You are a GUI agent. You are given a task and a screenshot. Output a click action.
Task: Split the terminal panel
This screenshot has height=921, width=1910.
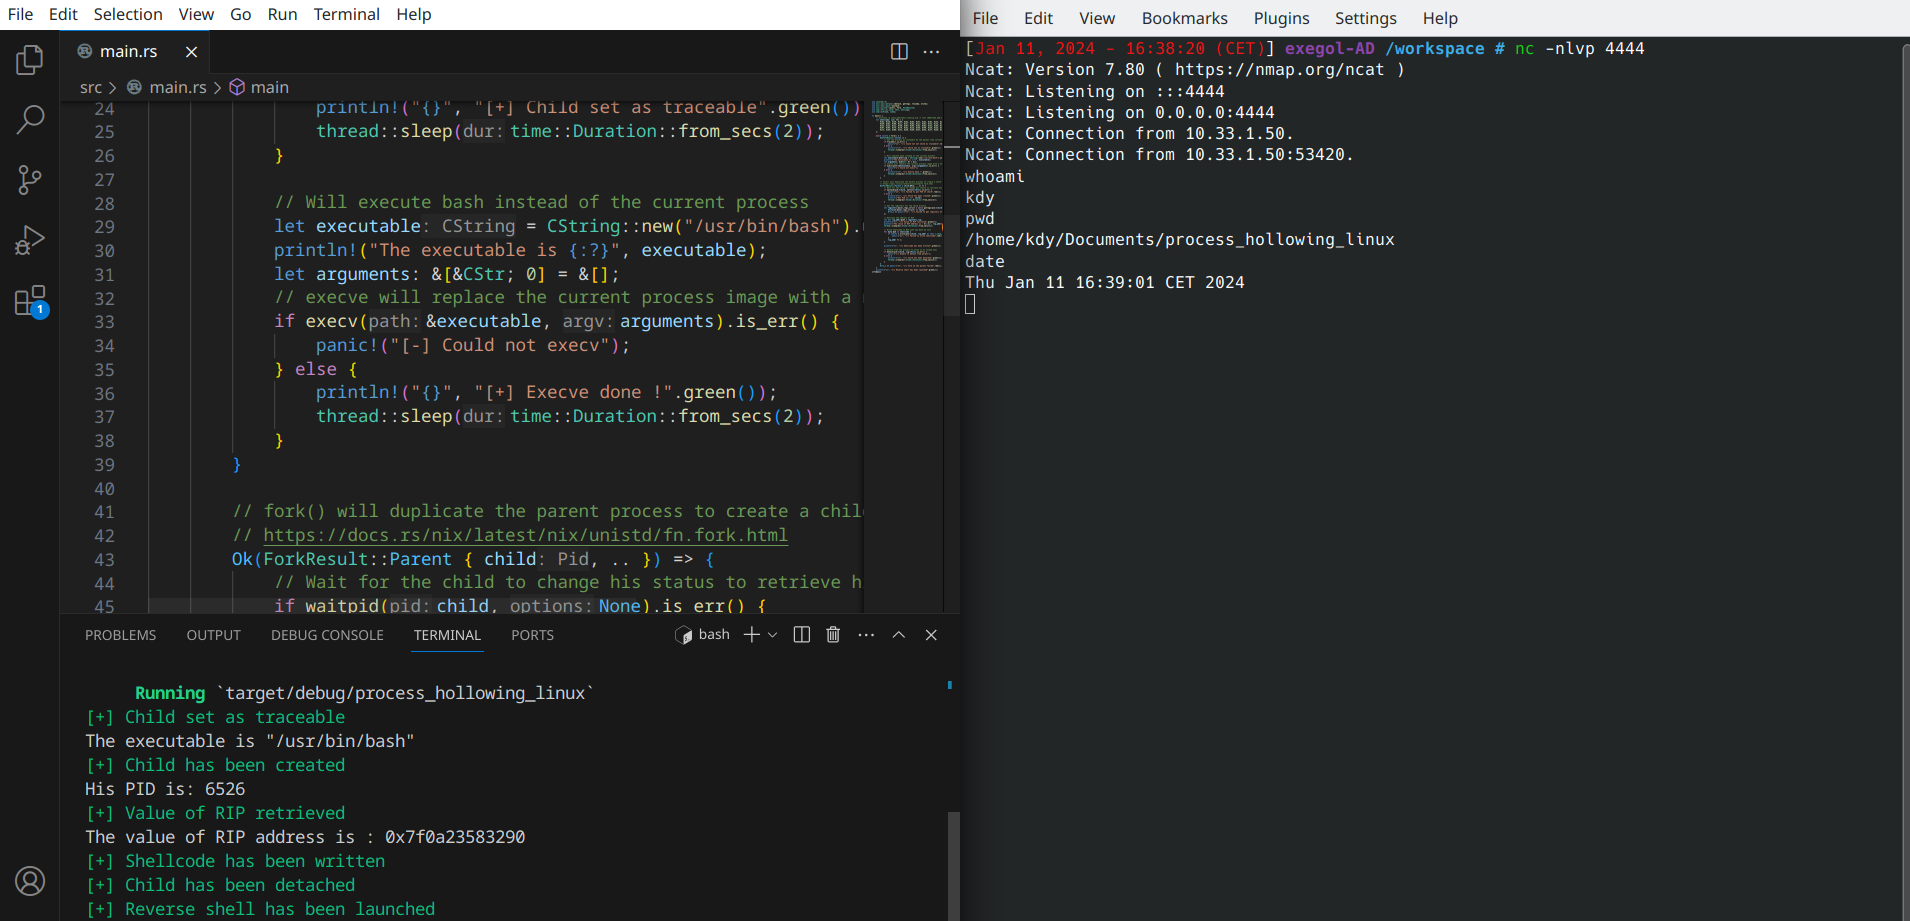coord(801,635)
